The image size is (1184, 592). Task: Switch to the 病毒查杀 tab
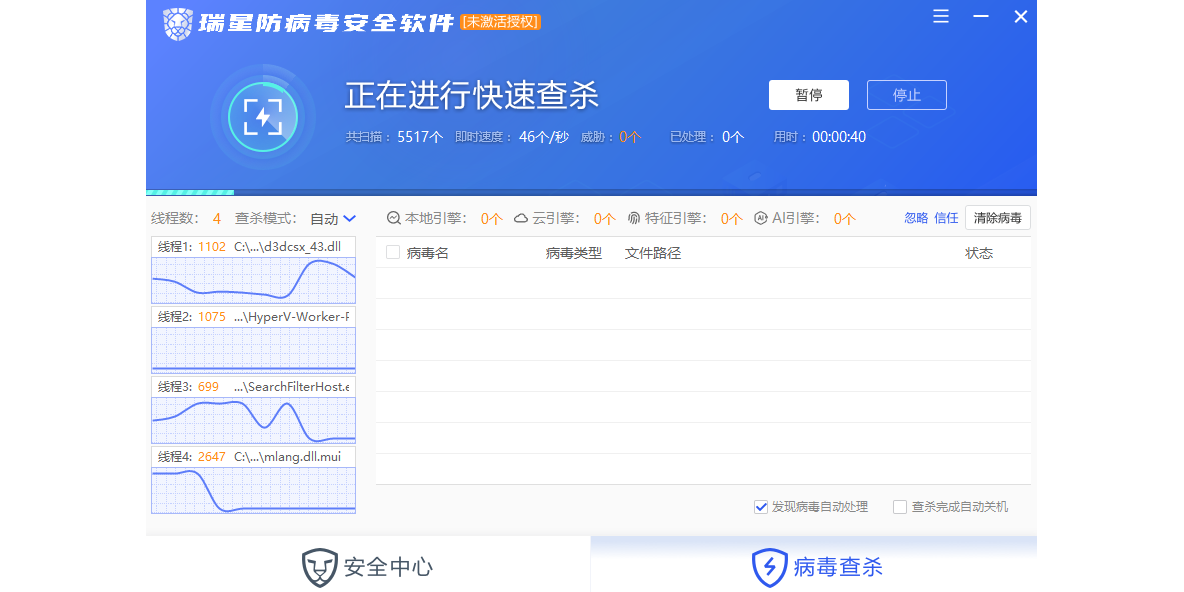point(814,565)
